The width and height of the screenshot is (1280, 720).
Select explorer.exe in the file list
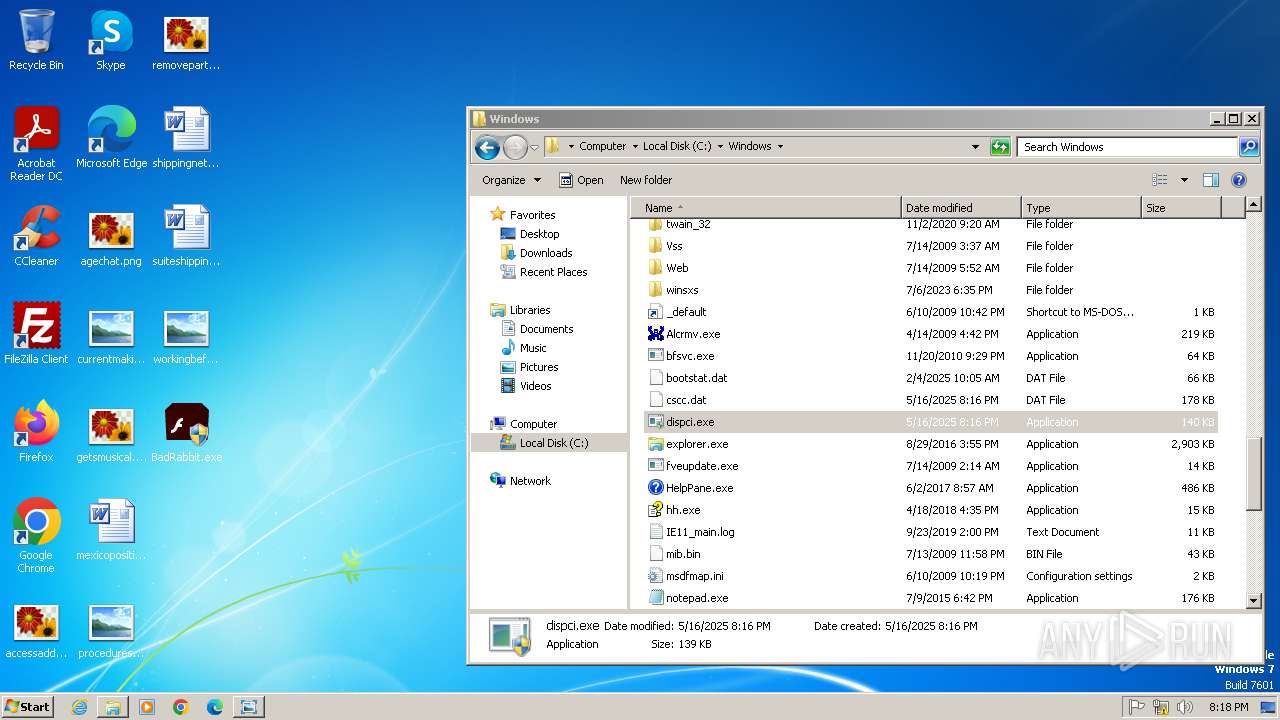[931, 444]
